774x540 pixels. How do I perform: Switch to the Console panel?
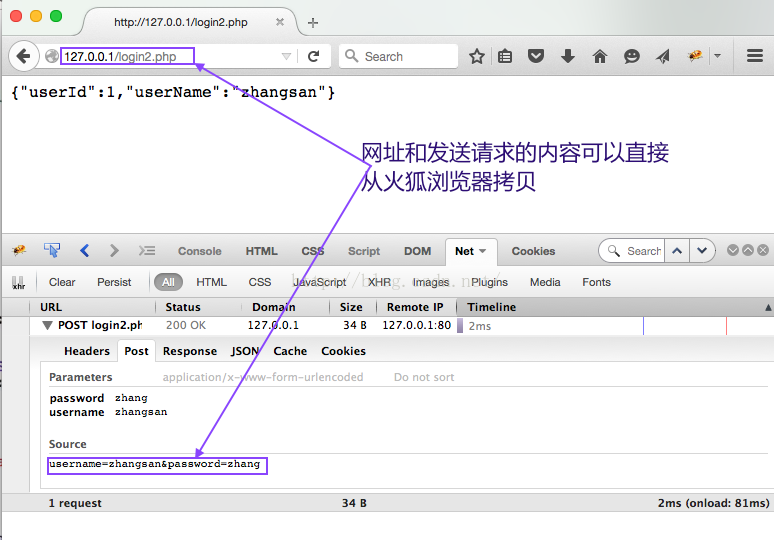tap(199, 251)
